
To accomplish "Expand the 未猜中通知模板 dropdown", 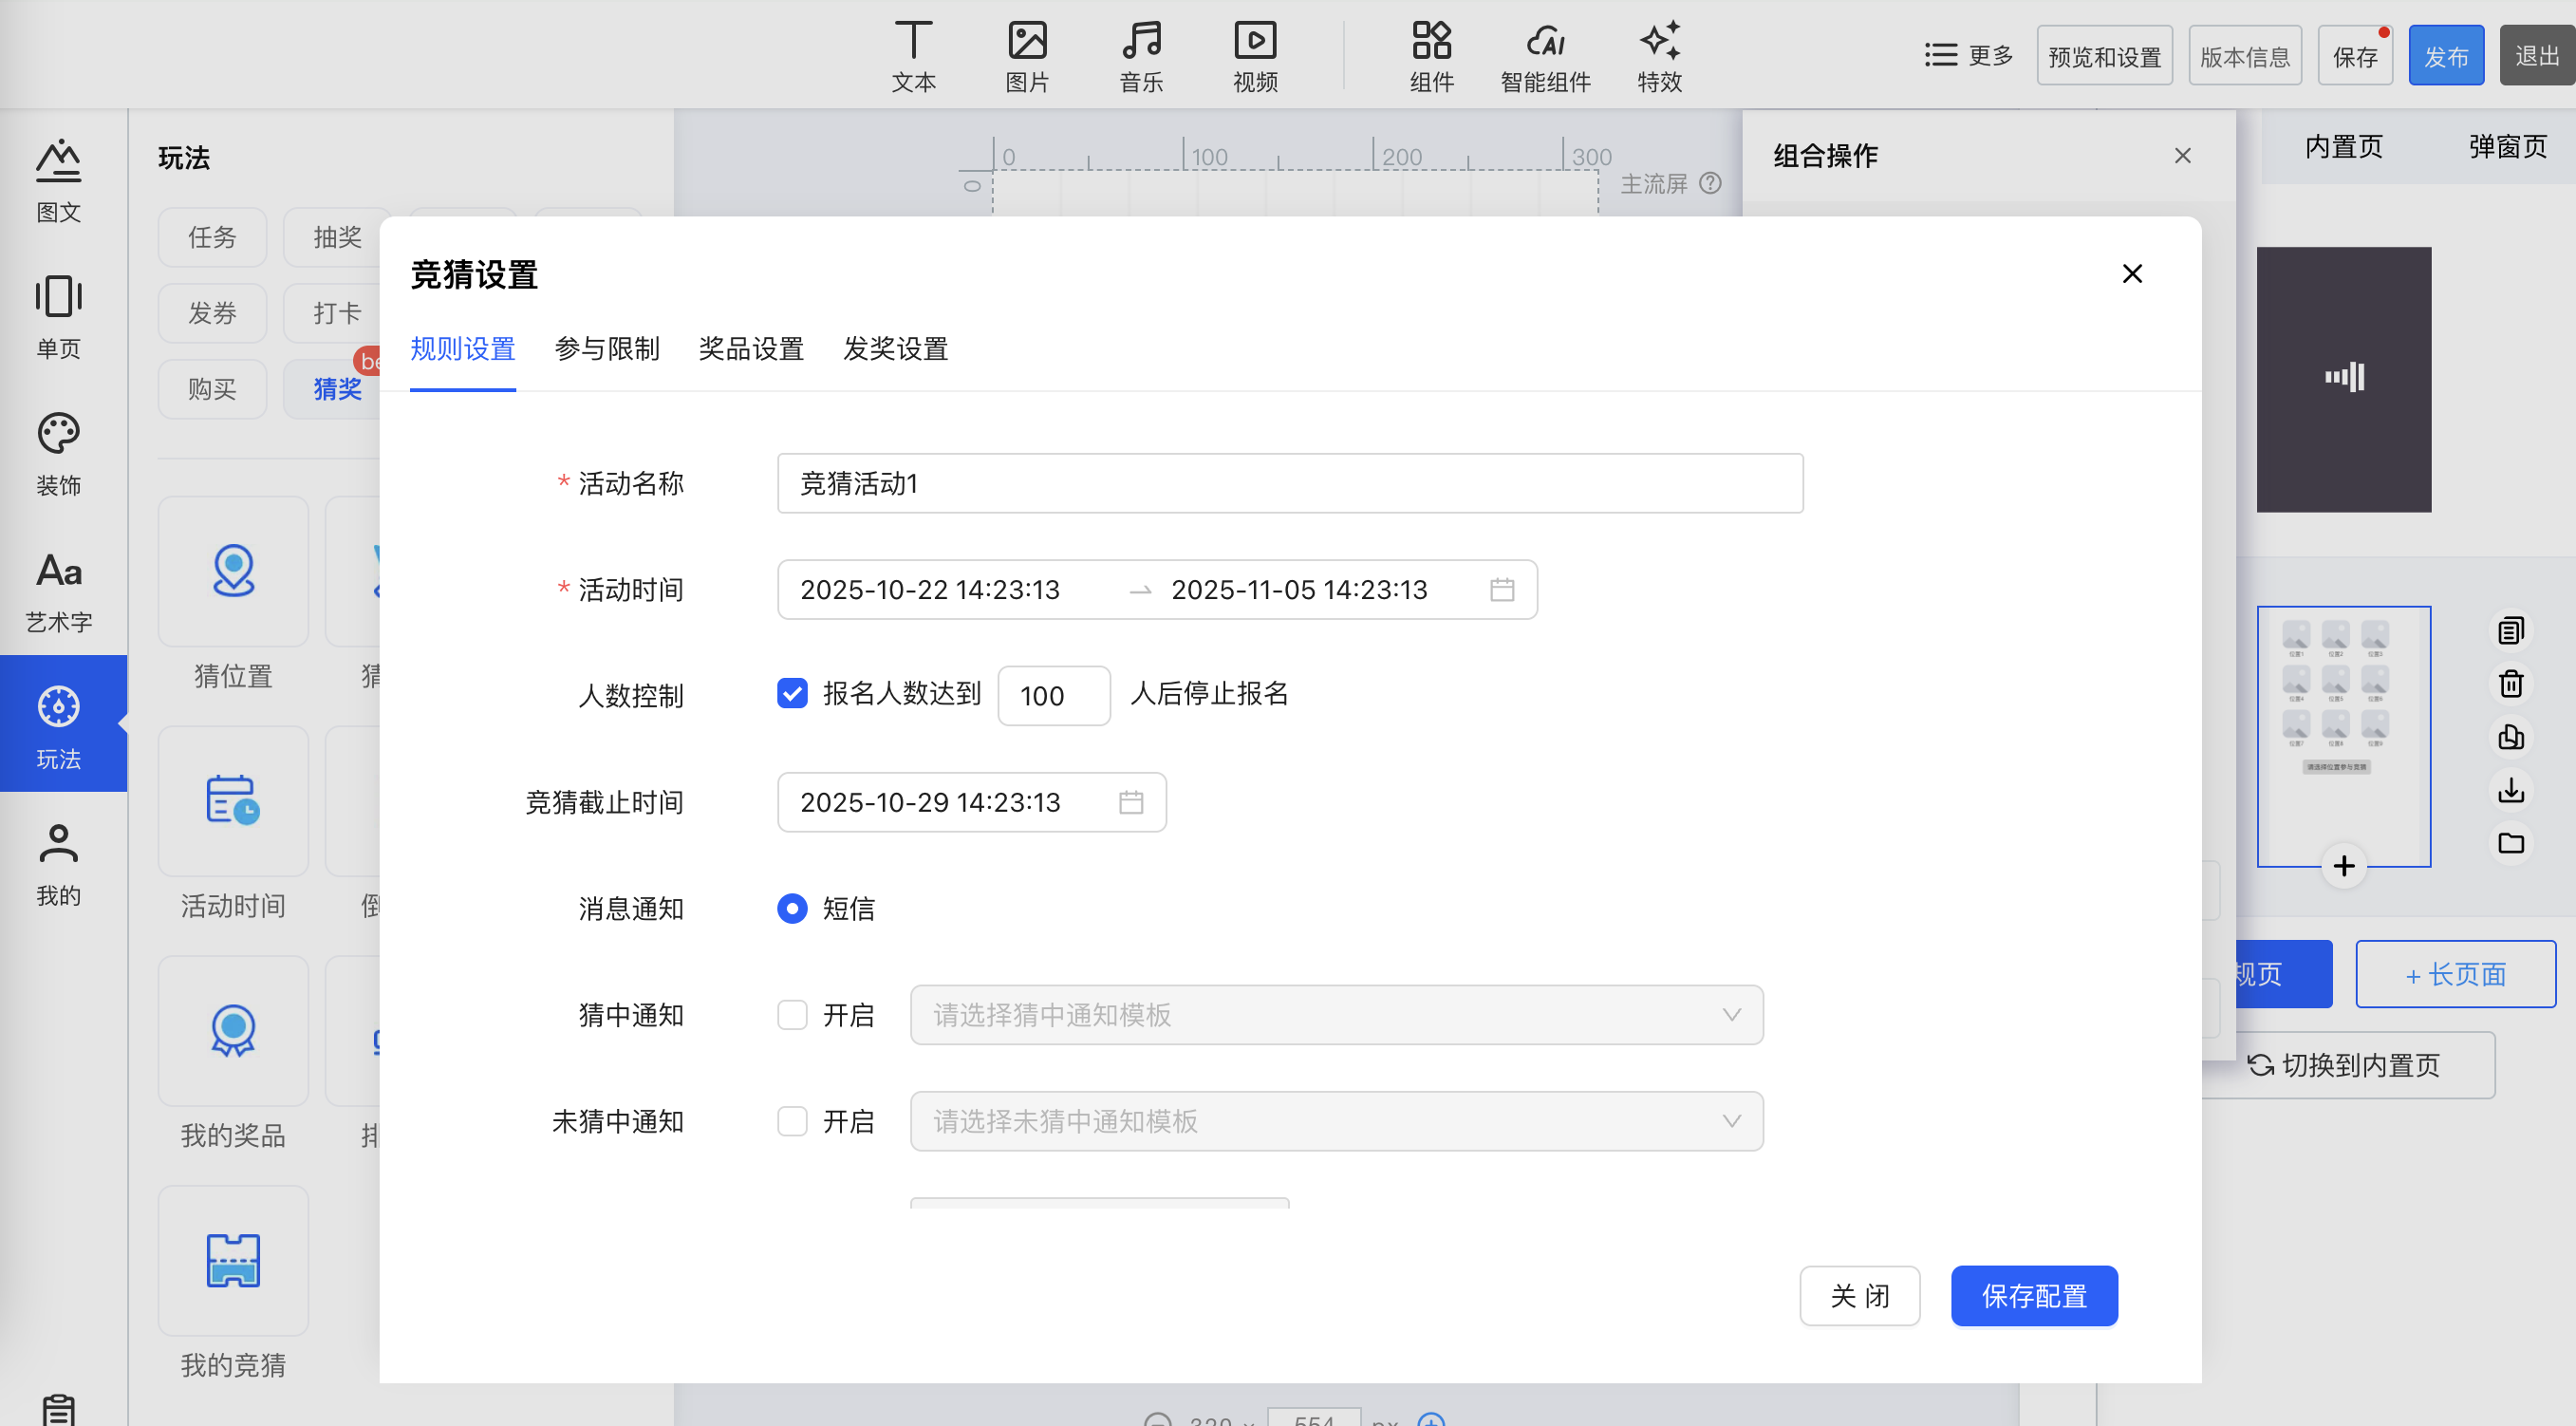I will coord(1336,1121).
